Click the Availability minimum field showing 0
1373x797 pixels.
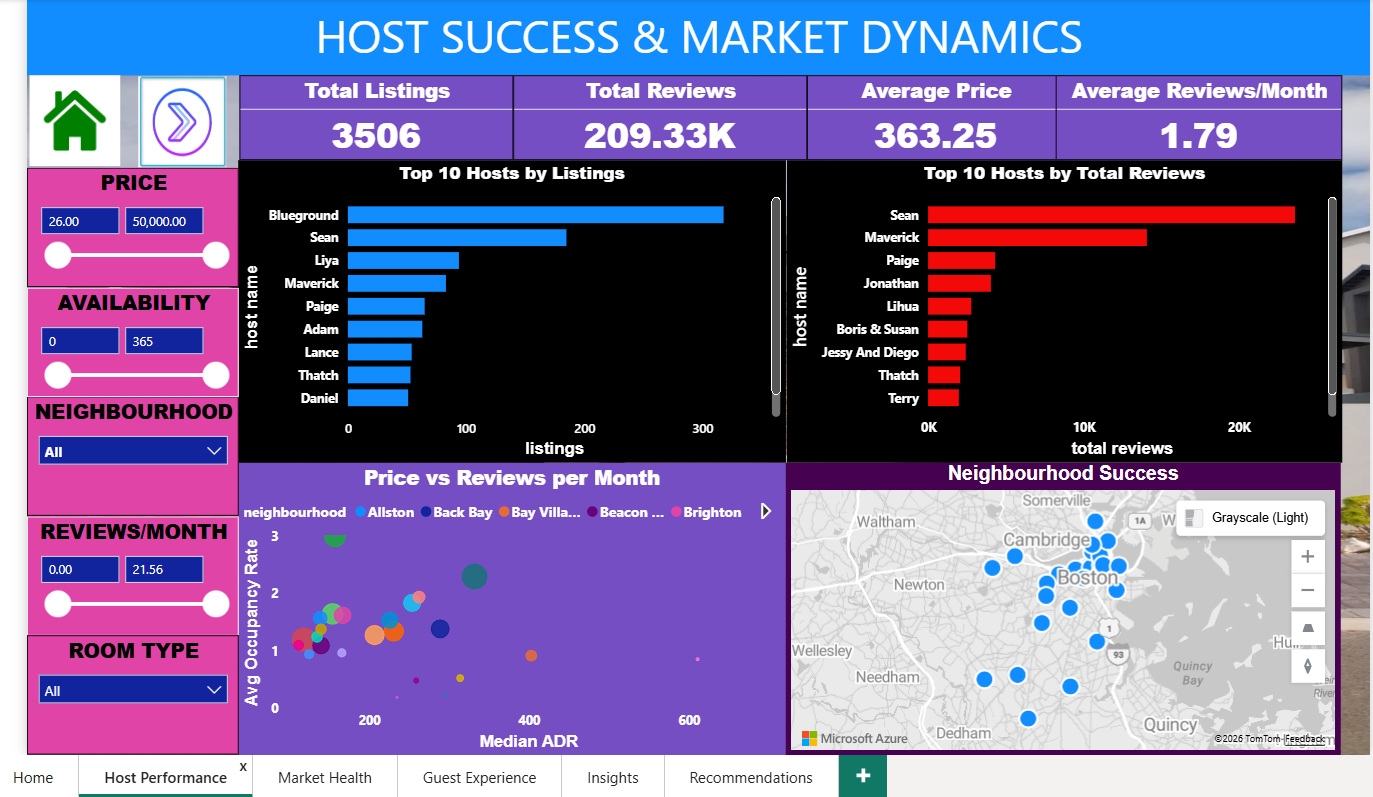click(x=80, y=341)
